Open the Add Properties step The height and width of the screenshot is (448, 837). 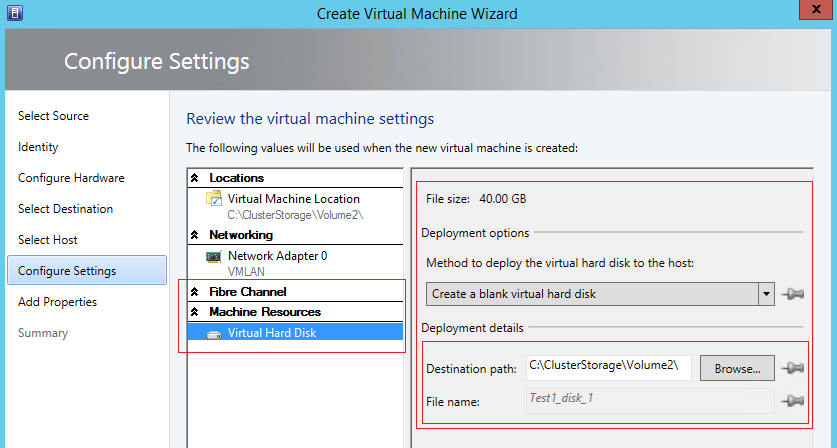coord(57,302)
